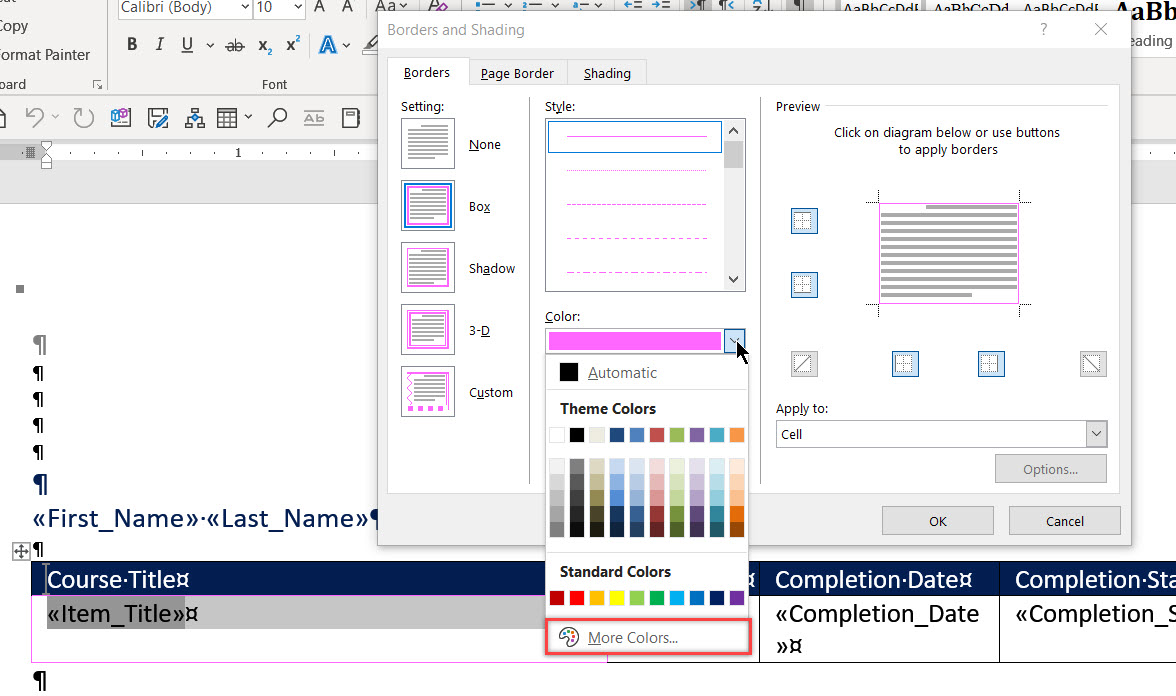The height and width of the screenshot is (696, 1176).
Task: Click the Style list scroll down arrow
Action: pyautogui.click(x=734, y=279)
